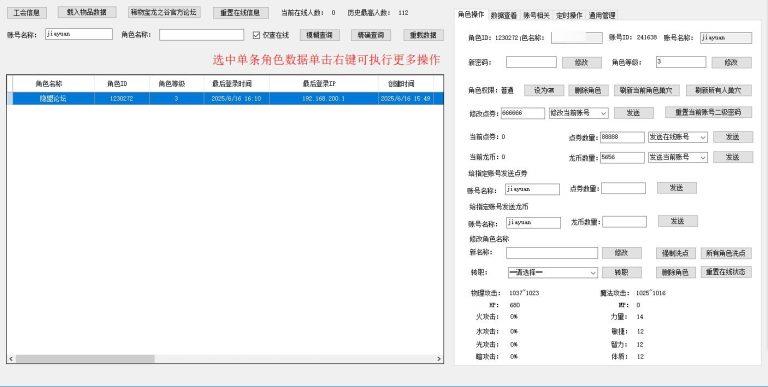Sort by the 创建时间 column header
Screen dimensions: 768x387
406,84
